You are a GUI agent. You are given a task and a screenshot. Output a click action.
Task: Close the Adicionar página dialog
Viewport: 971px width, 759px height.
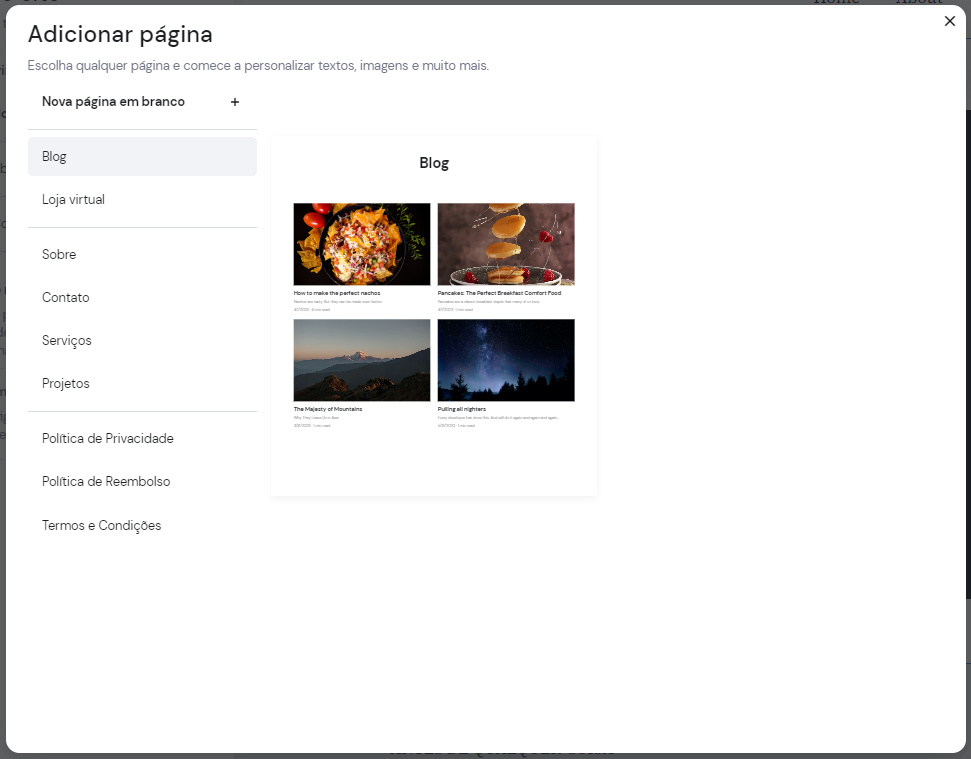coord(949,21)
